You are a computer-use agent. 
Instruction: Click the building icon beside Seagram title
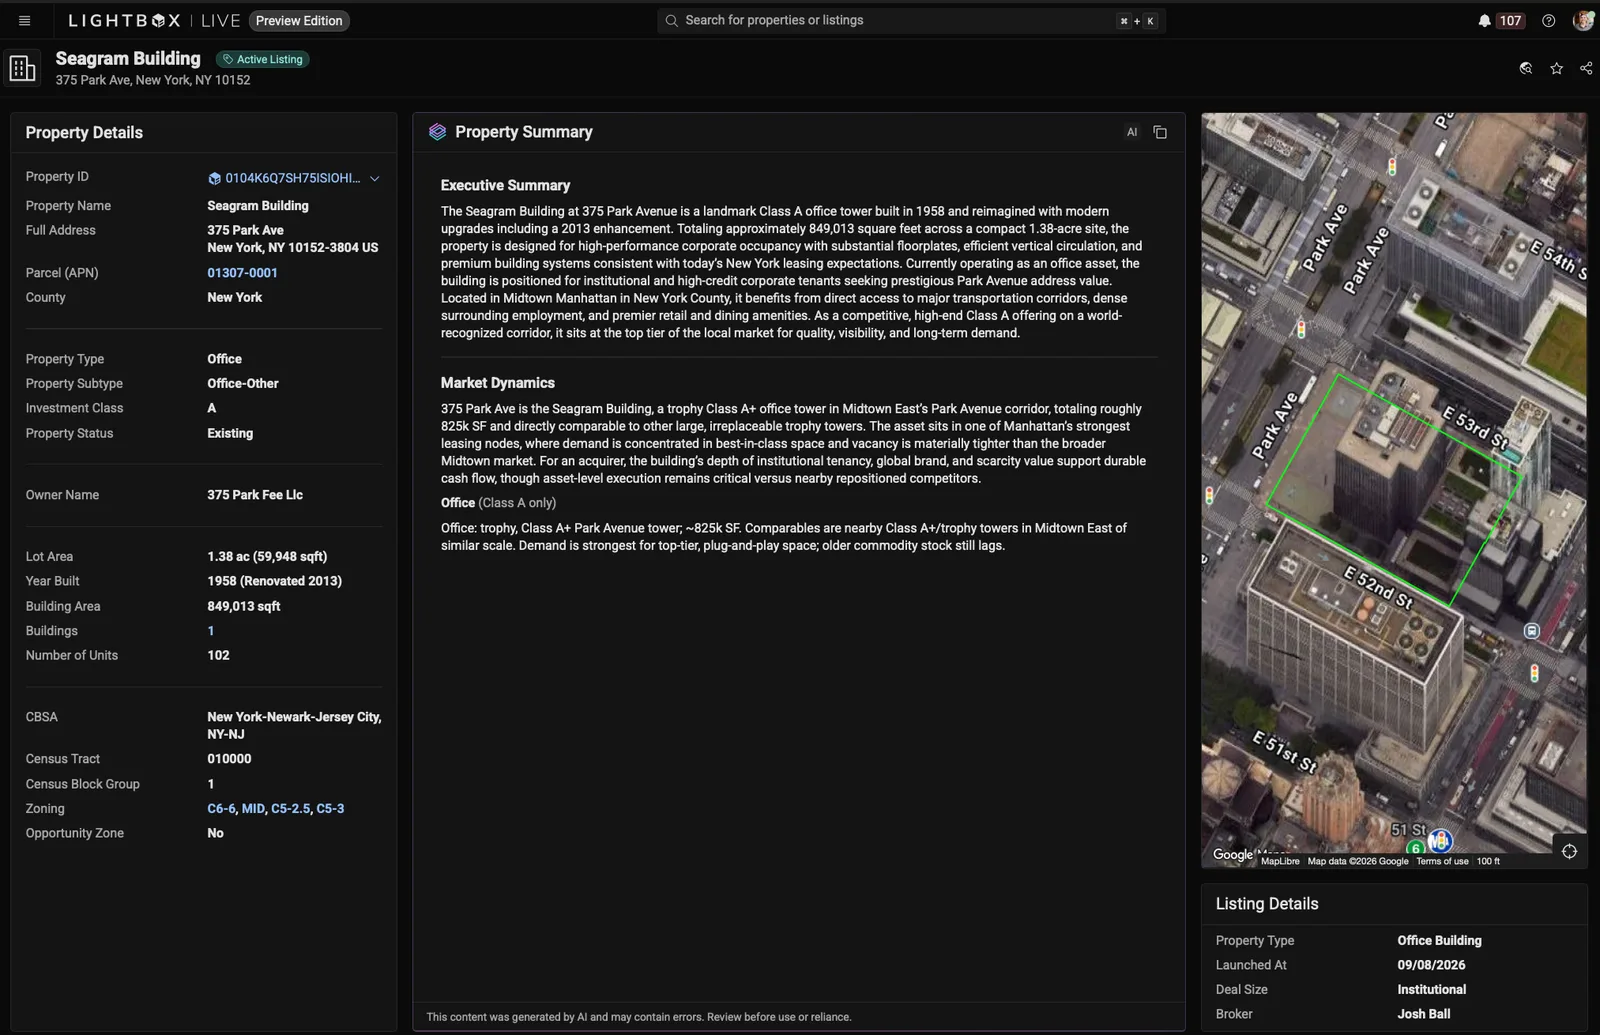click(x=22, y=68)
